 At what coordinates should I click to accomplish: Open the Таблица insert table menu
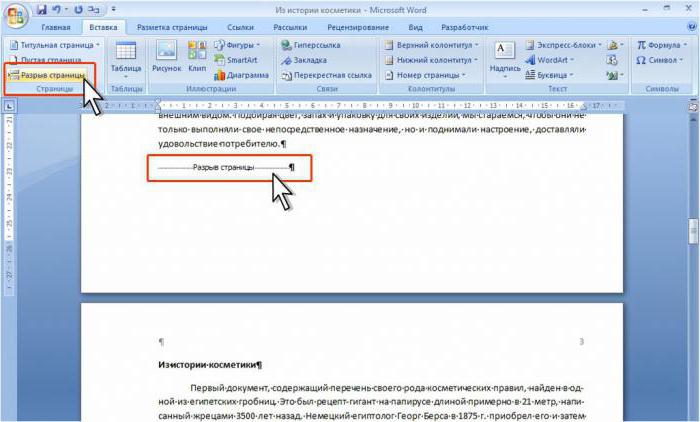click(x=126, y=59)
